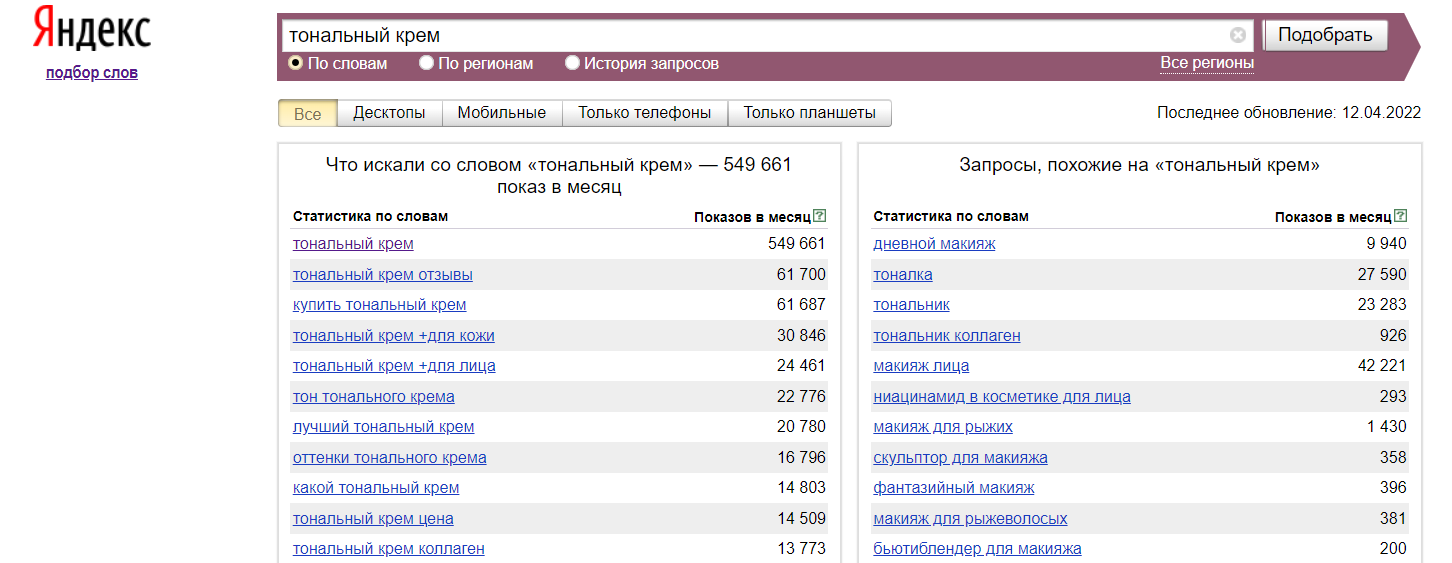Image resolution: width=1452 pixels, height=563 pixels.
Task: Open the 'Все регионы' region selector
Action: click(x=1207, y=63)
